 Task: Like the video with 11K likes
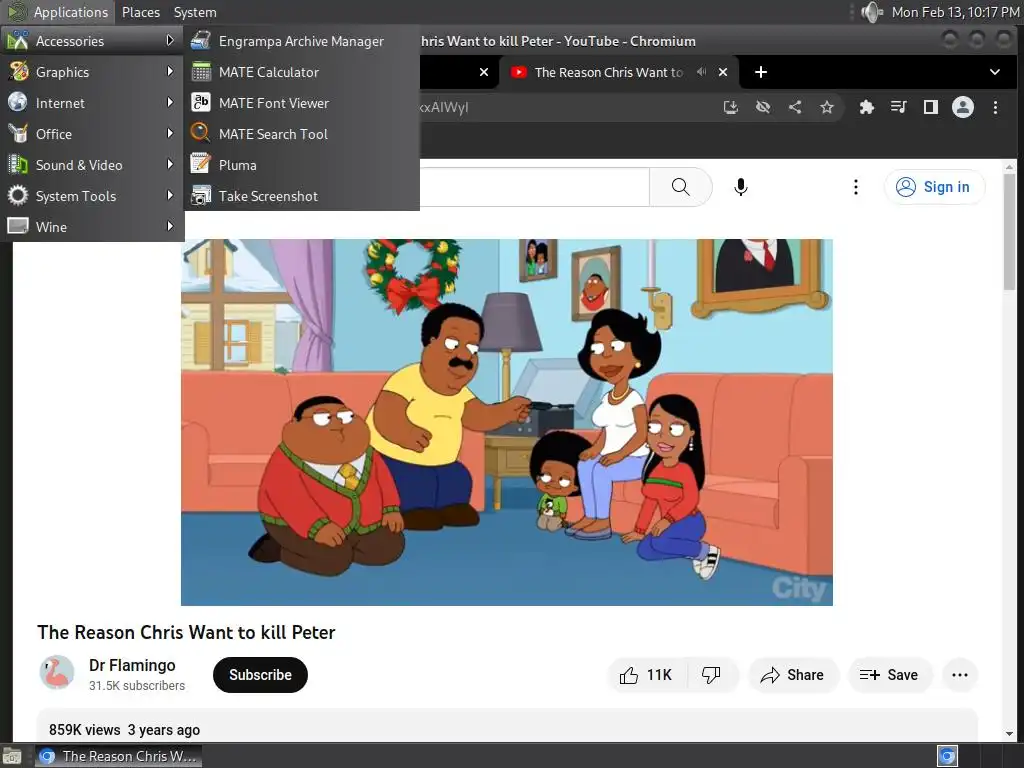(647, 675)
